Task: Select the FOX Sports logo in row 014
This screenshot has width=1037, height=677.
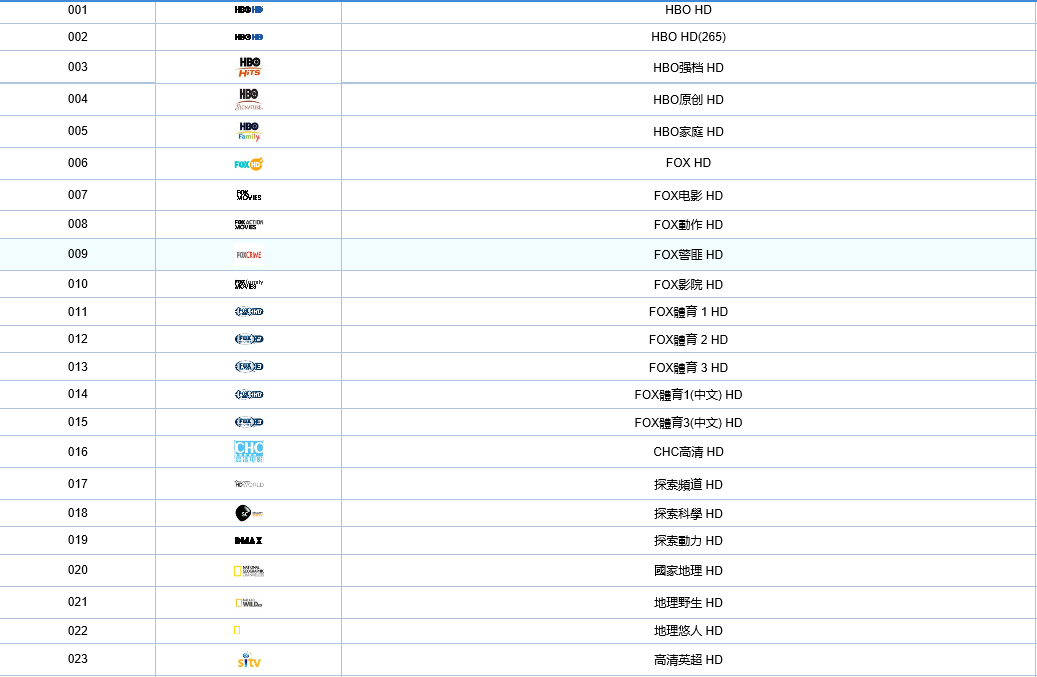Action: pos(249,395)
